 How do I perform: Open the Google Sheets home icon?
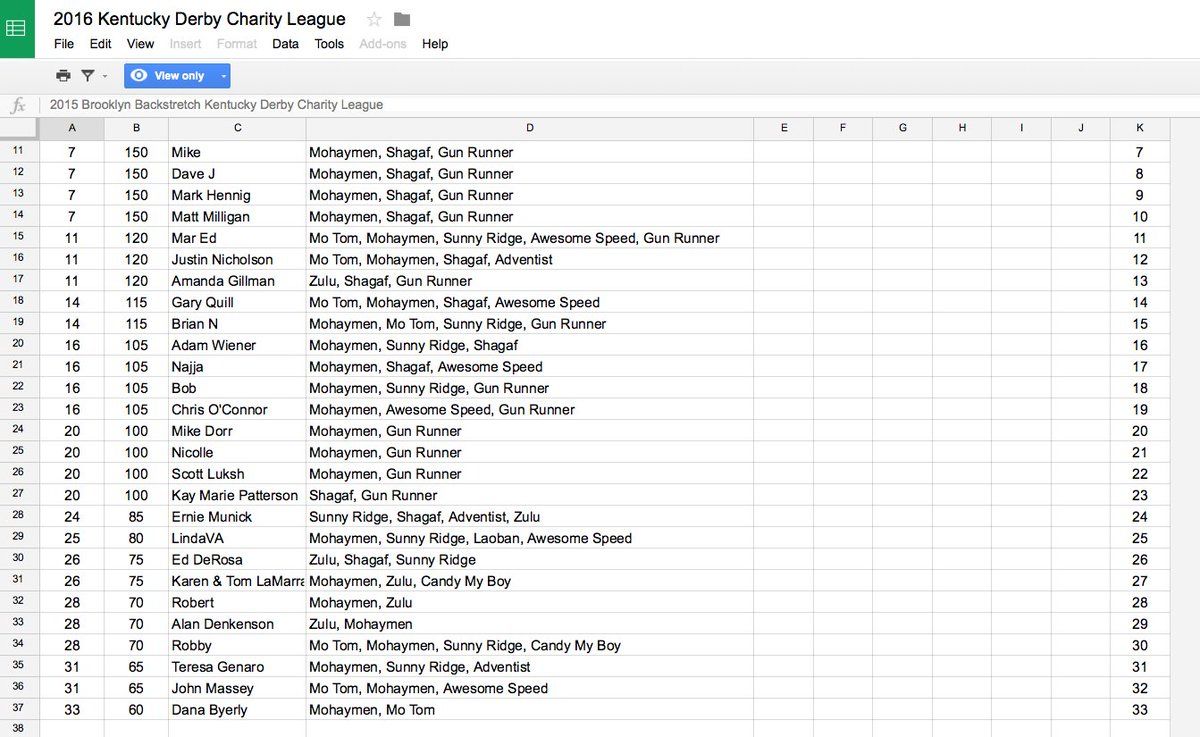(x=17, y=29)
